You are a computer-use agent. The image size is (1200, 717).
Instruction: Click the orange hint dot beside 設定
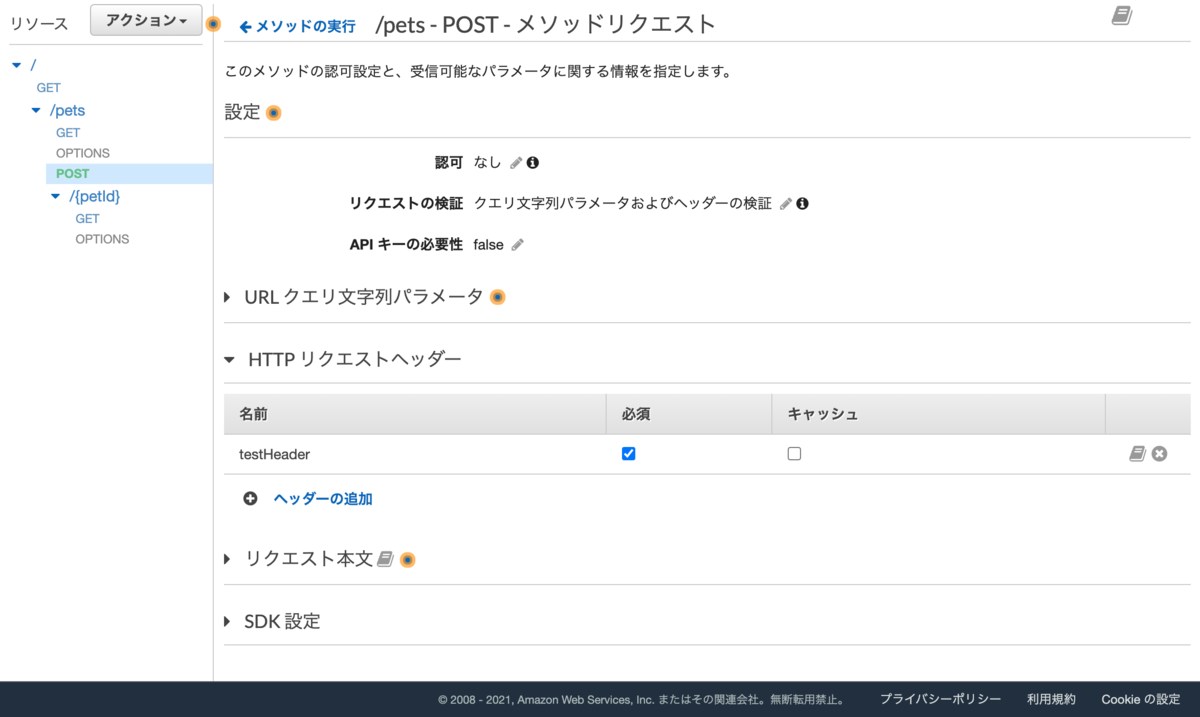(x=273, y=113)
